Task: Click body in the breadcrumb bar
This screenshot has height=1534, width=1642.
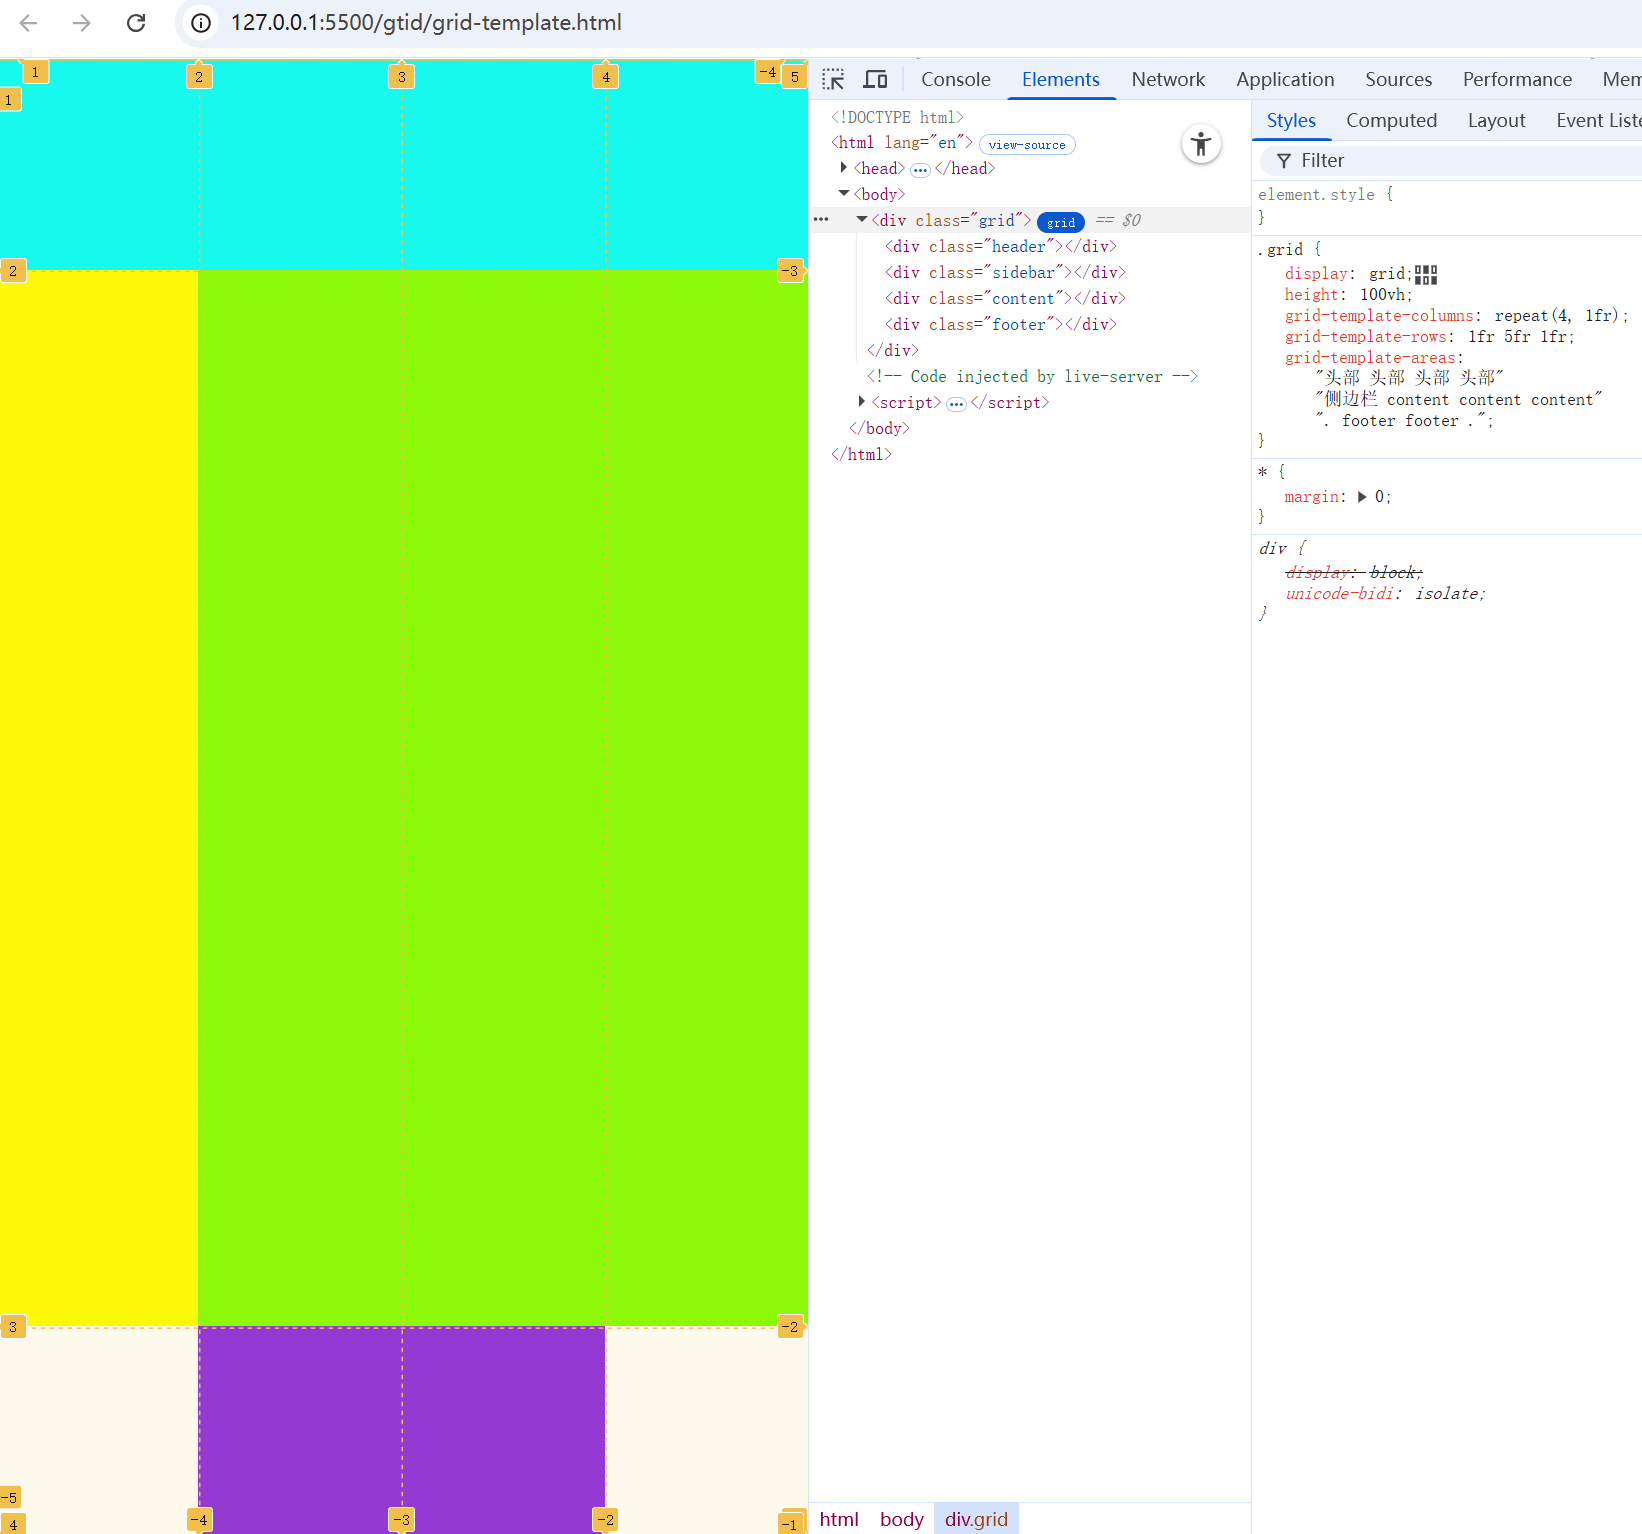Action: pyautogui.click(x=901, y=1519)
